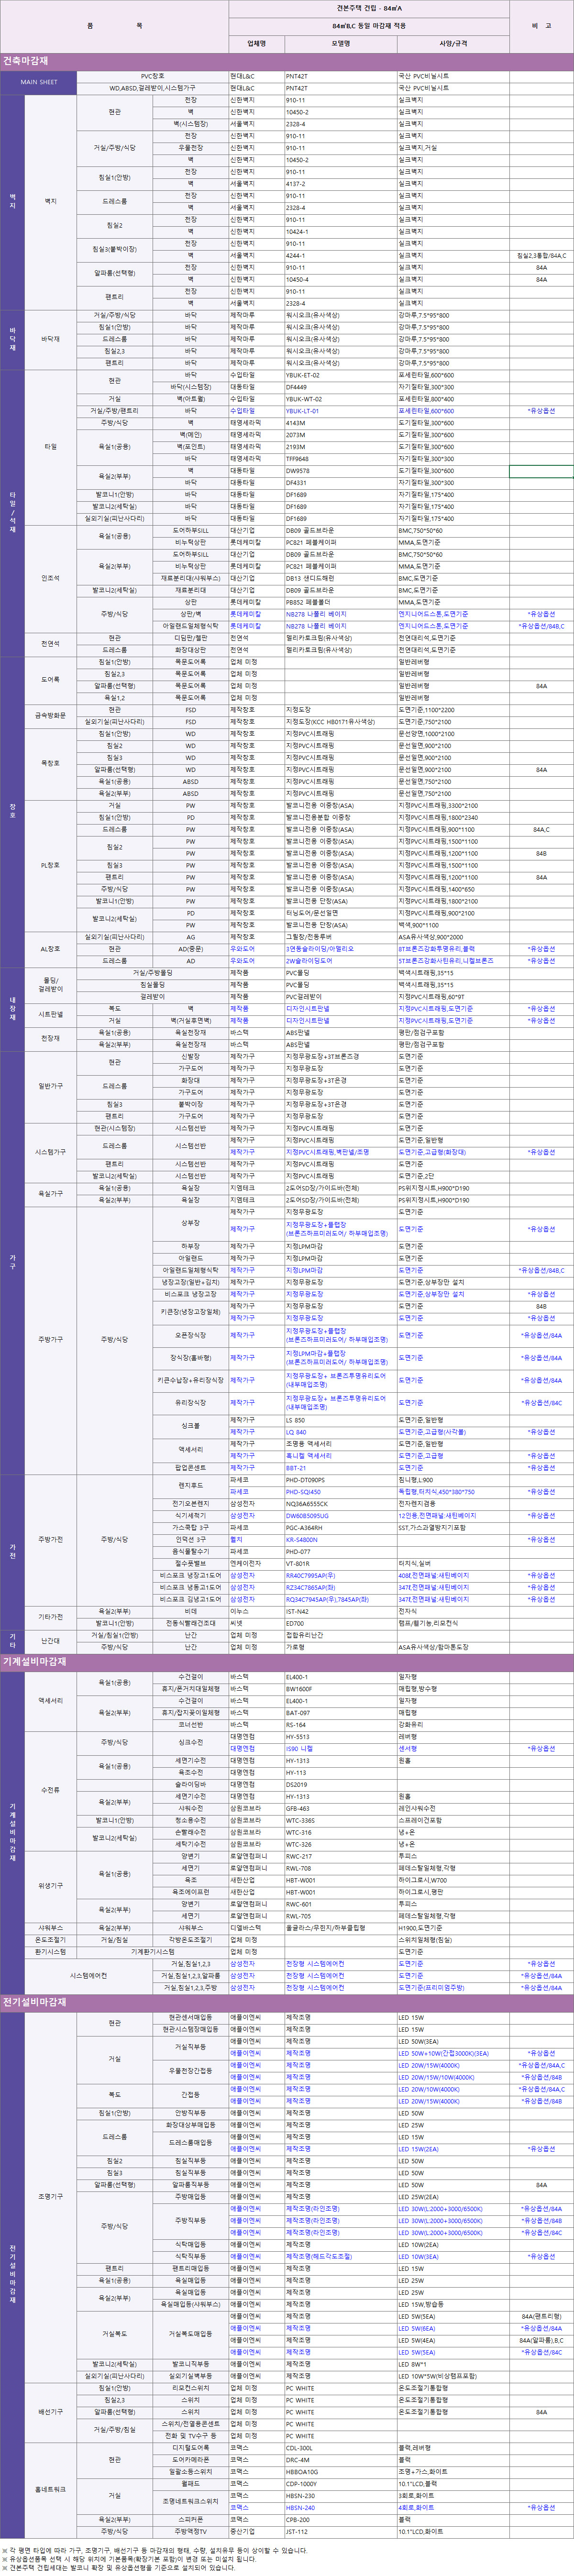Click the 시트판넬 category cell
Screen dimensions: 574x2576
tap(51, 1014)
